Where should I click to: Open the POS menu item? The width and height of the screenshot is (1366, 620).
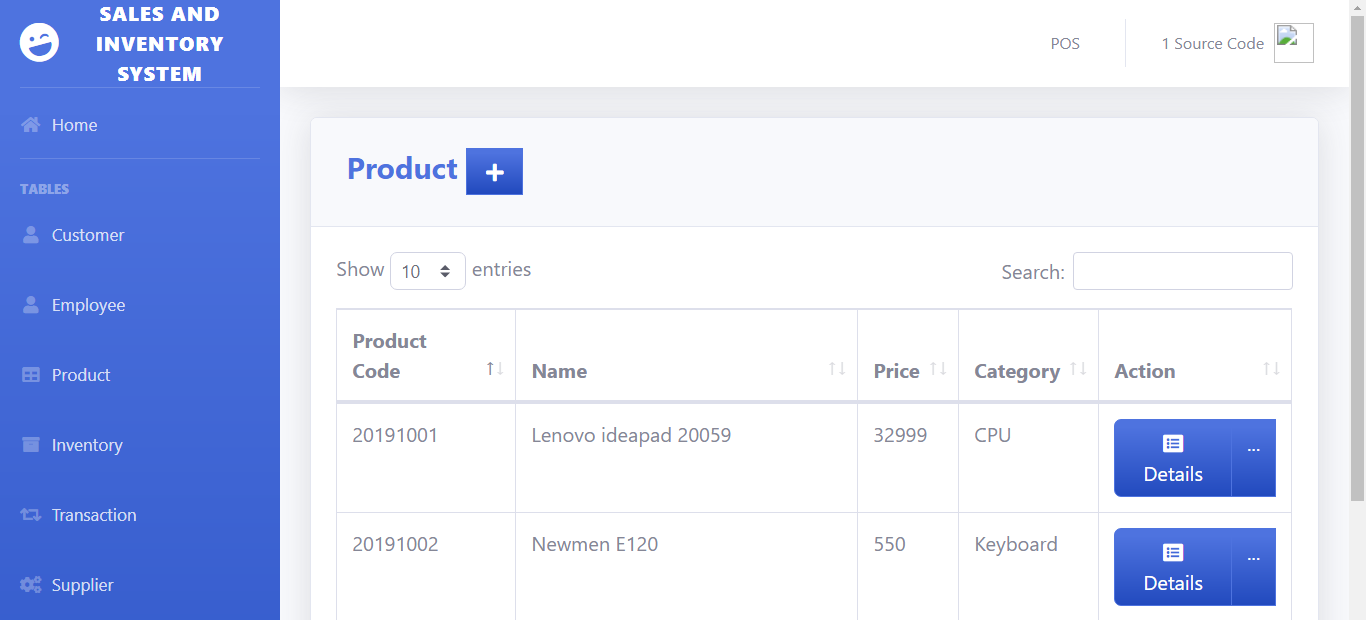coord(1065,43)
